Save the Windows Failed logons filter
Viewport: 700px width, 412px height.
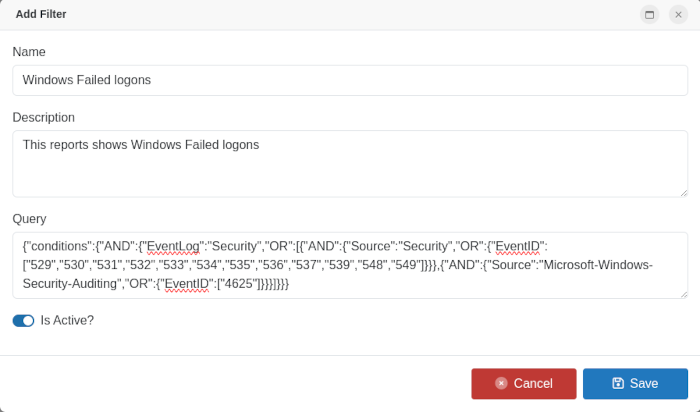[x=635, y=383]
